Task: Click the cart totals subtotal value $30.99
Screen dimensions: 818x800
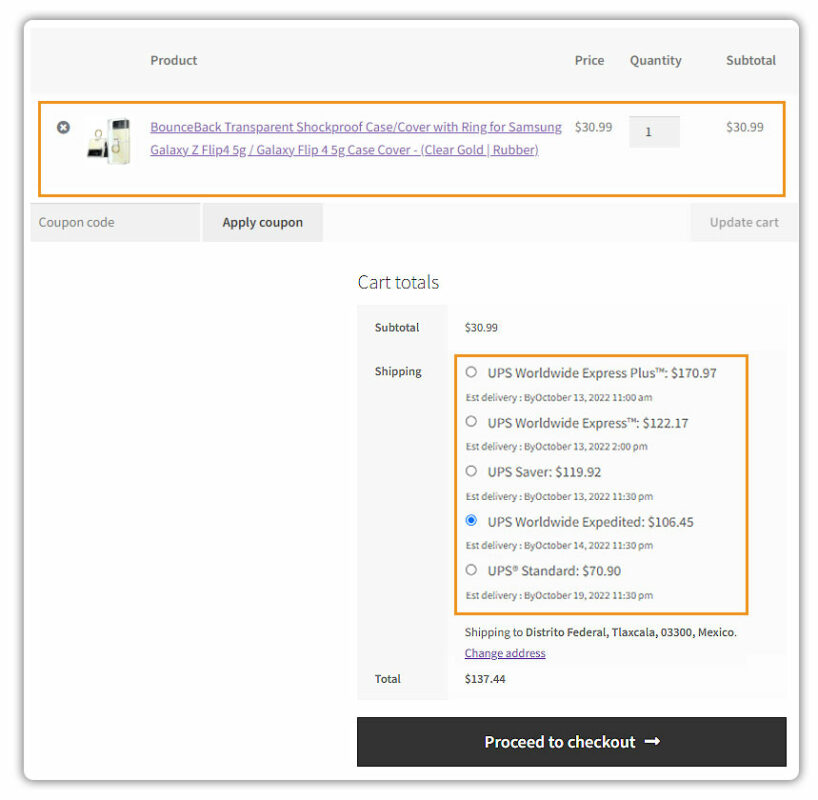Action: (481, 328)
